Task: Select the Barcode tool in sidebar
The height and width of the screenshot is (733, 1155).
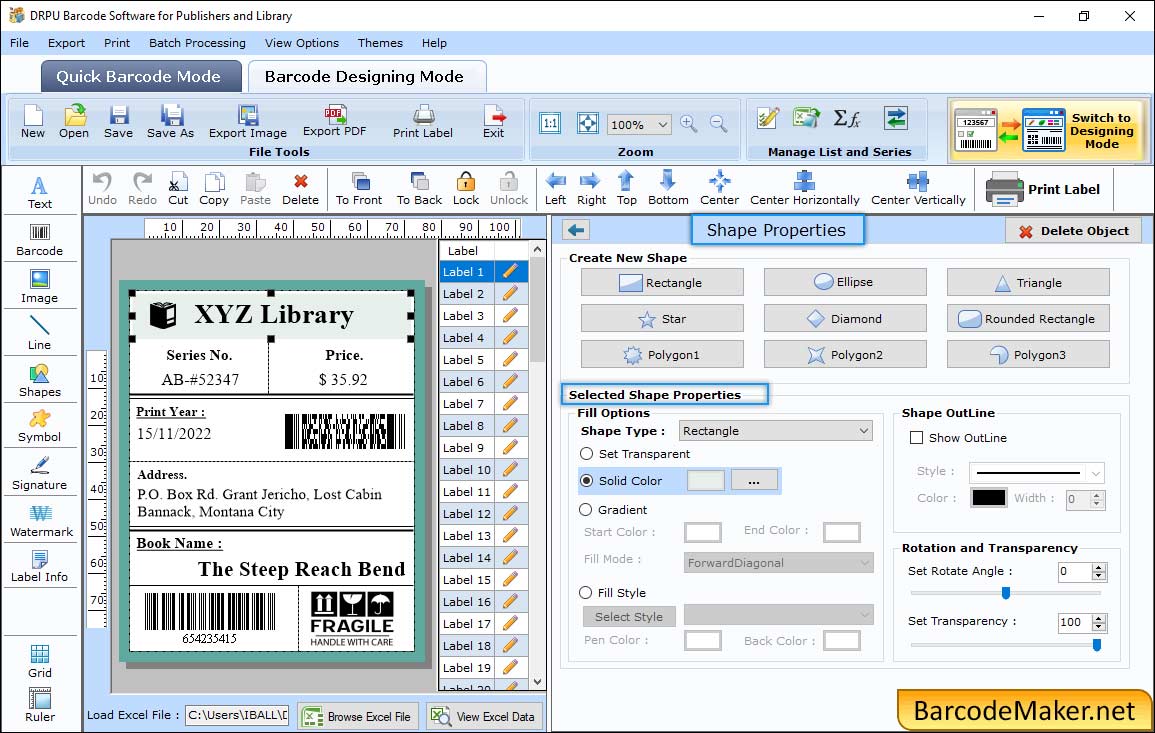Action: click(40, 240)
